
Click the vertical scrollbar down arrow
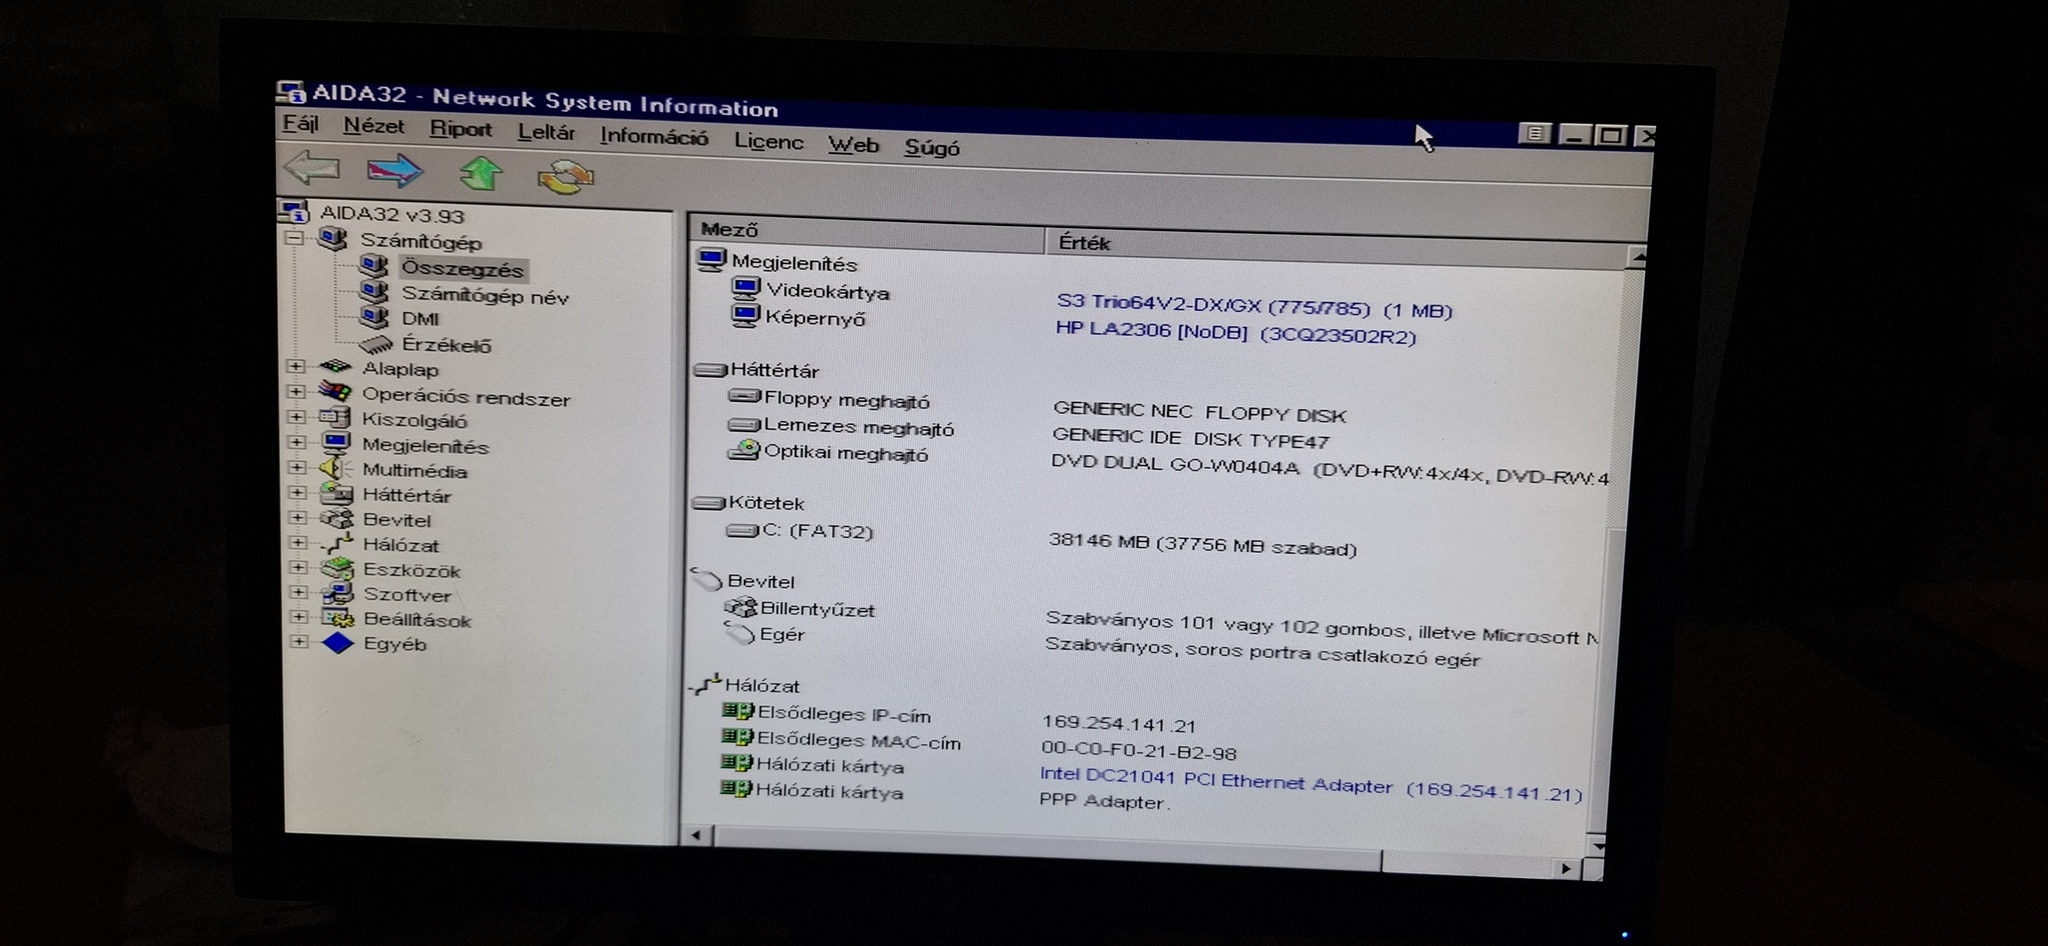pyautogui.click(x=1597, y=846)
